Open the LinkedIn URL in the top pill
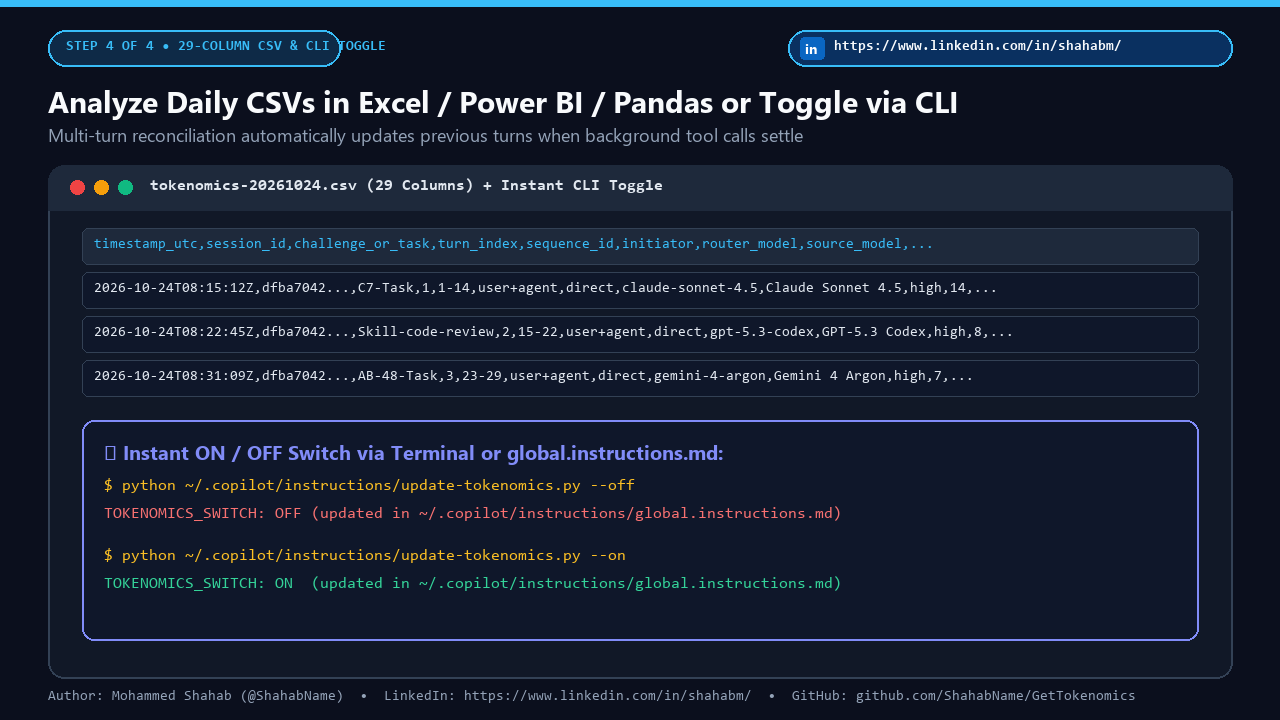 (x=977, y=46)
